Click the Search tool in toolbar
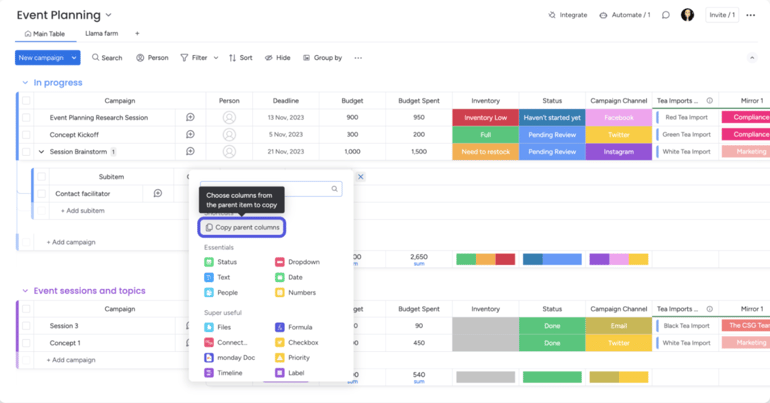Image resolution: width=770 pixels, height=403 pixels. 107,58
